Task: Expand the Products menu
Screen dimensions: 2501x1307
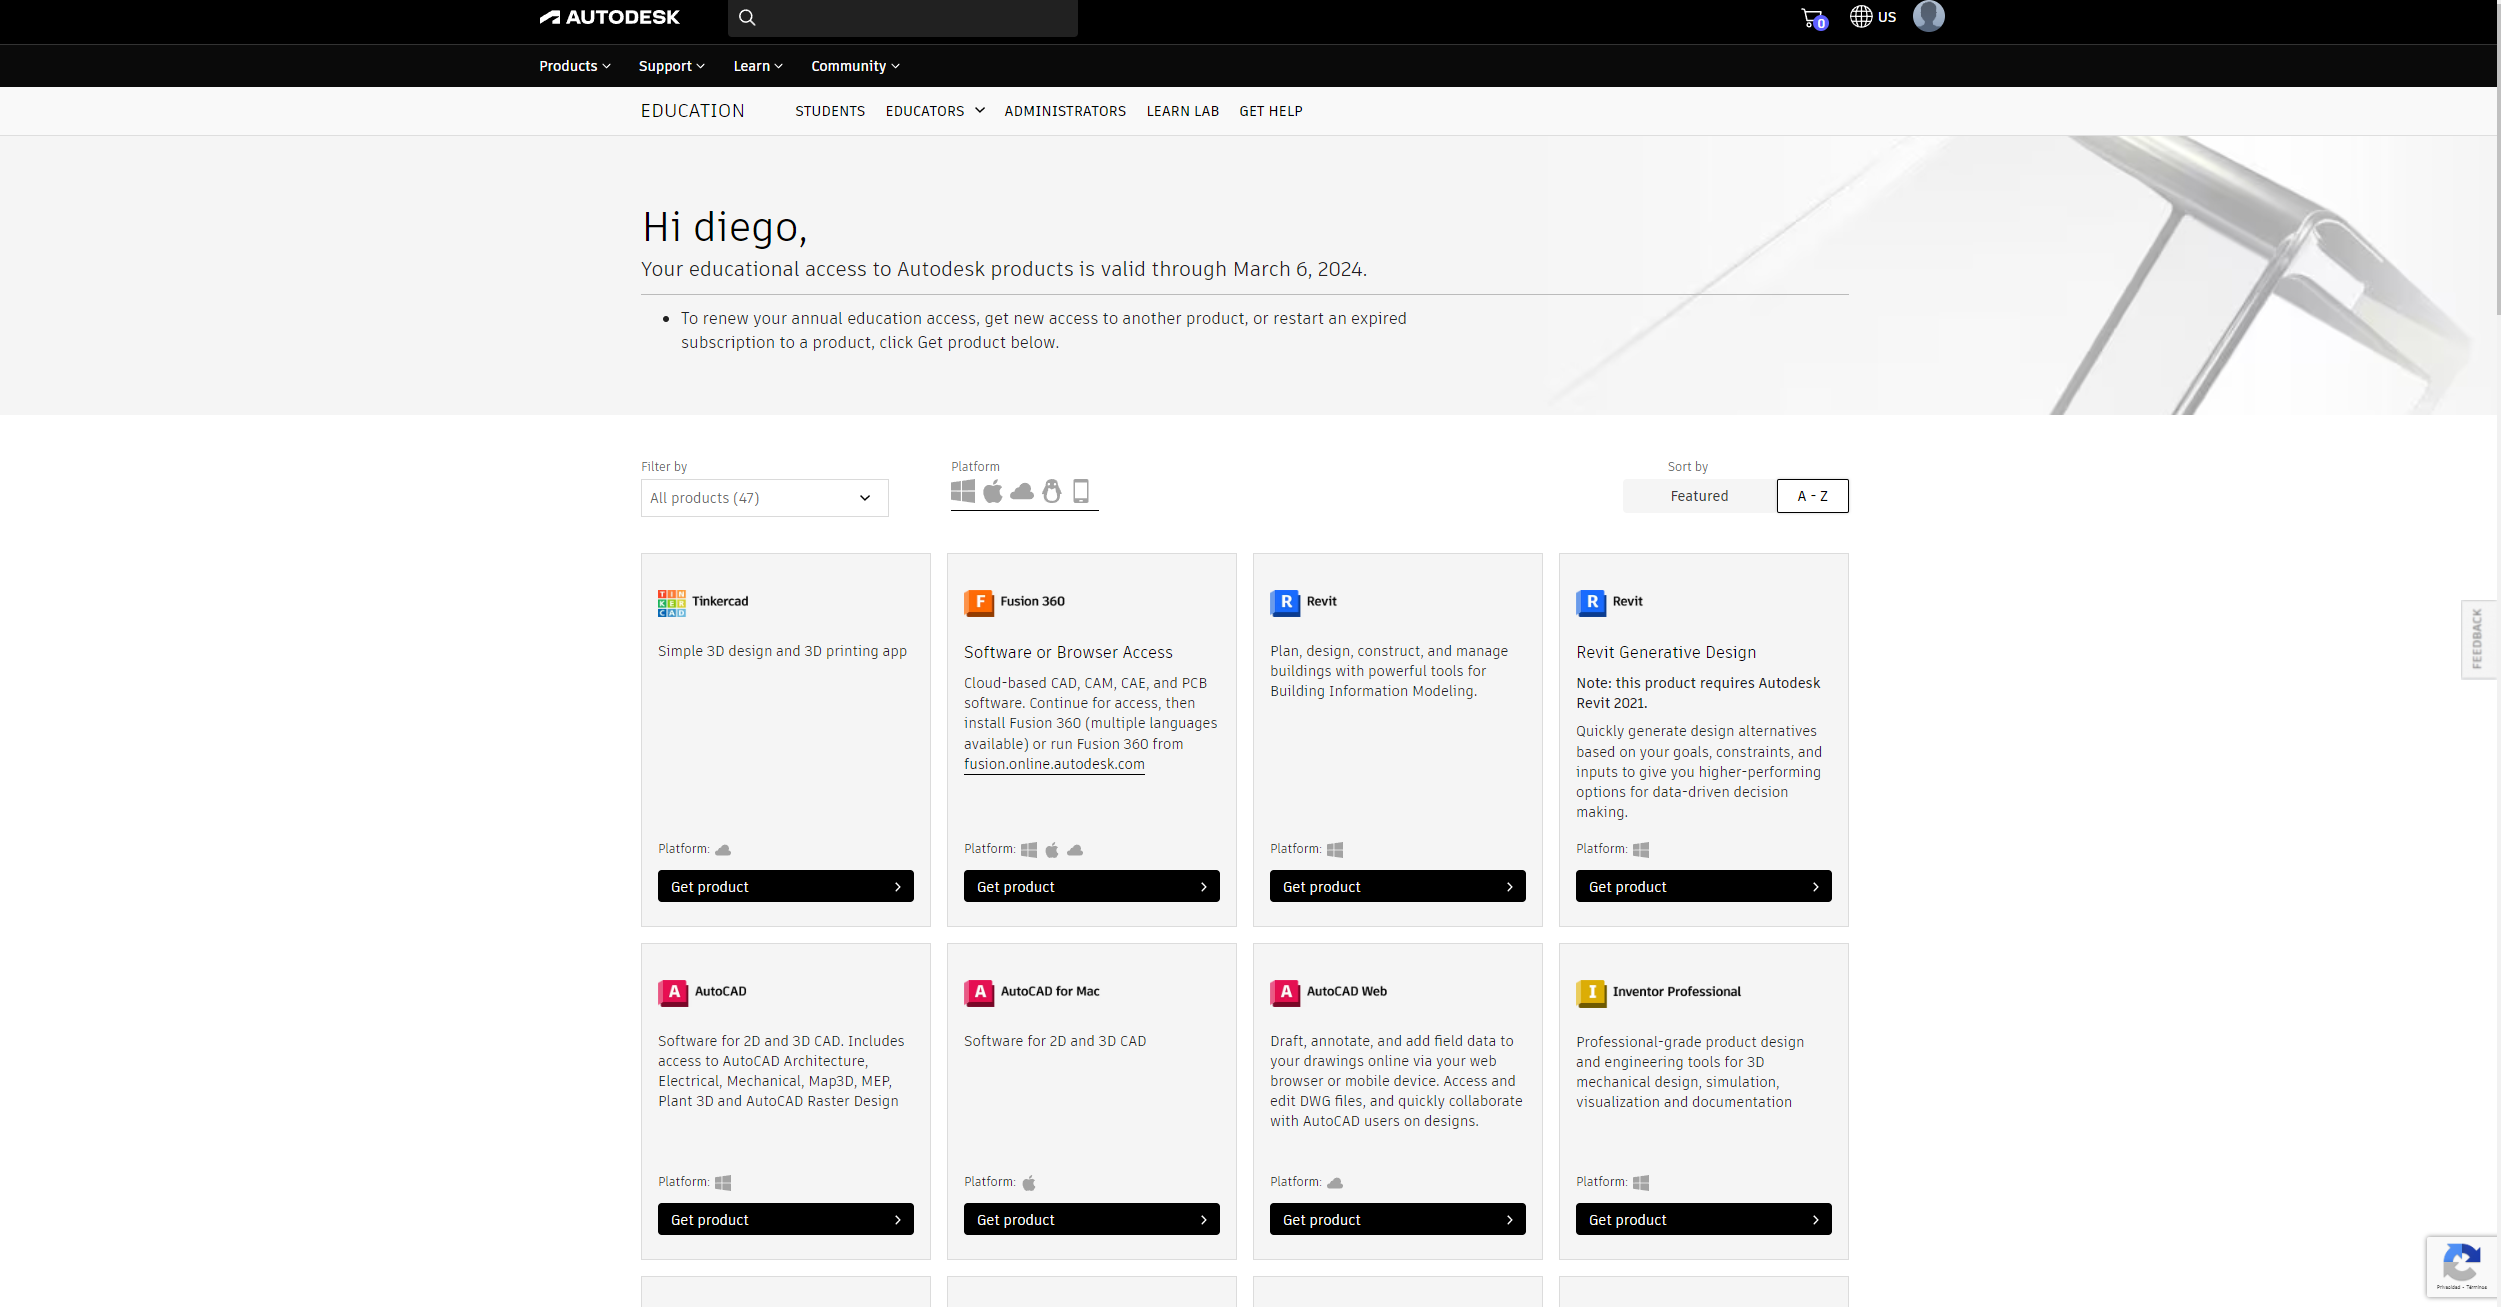Action: 573,65
